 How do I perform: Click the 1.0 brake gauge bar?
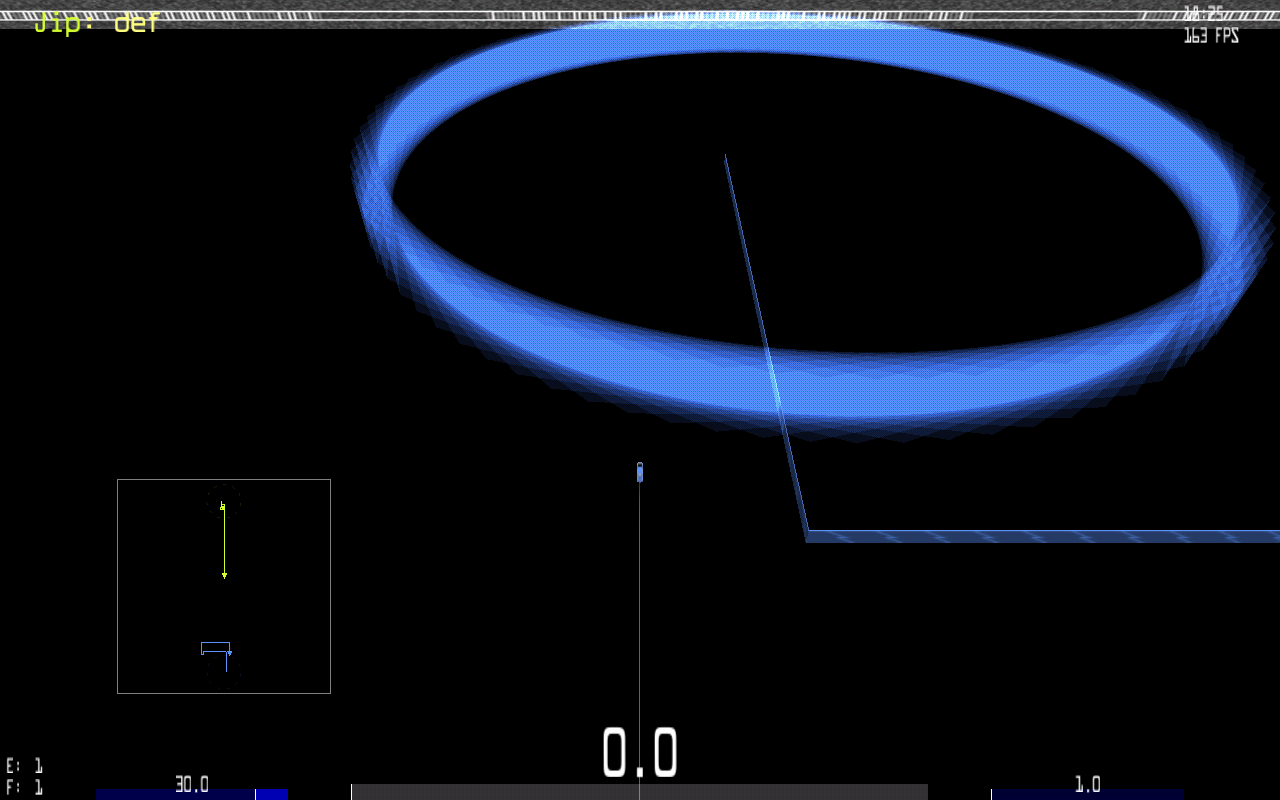pos(1087,794)
